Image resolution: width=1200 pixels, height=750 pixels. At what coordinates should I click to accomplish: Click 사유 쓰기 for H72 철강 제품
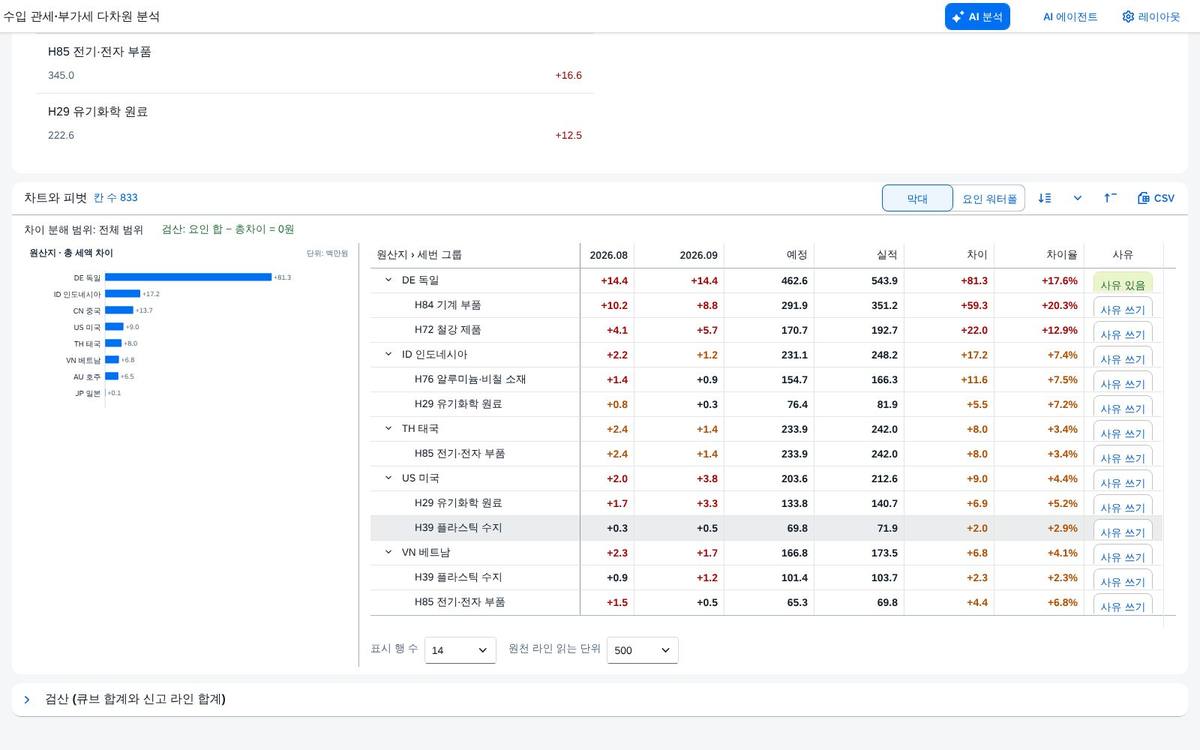click(x=1123, y=332)
